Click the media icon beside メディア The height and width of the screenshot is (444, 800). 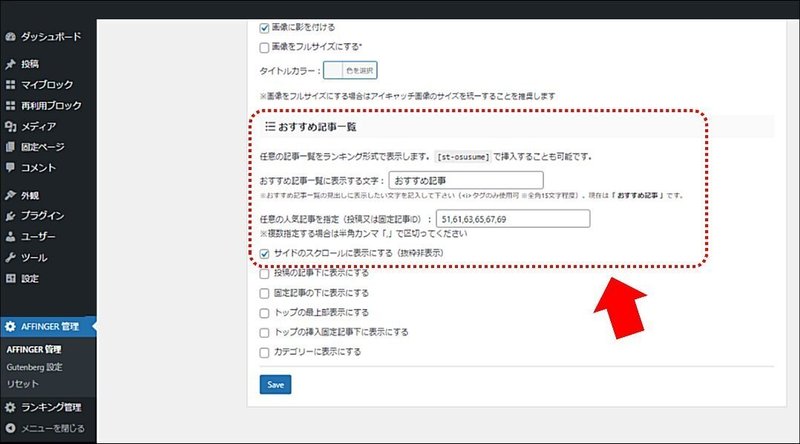pyautogui.click(x=10, y=126)
